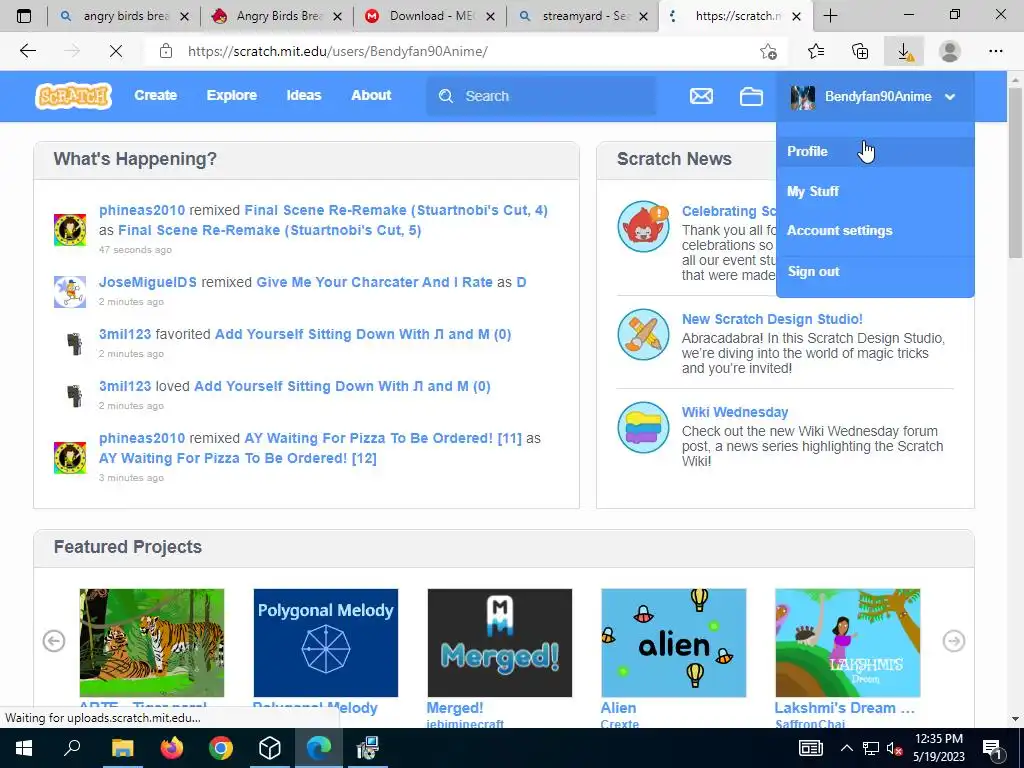This screenshot has width=1024, height=768.
Task: Open JoseMiguelDS user link
Action: click(148, 282)
